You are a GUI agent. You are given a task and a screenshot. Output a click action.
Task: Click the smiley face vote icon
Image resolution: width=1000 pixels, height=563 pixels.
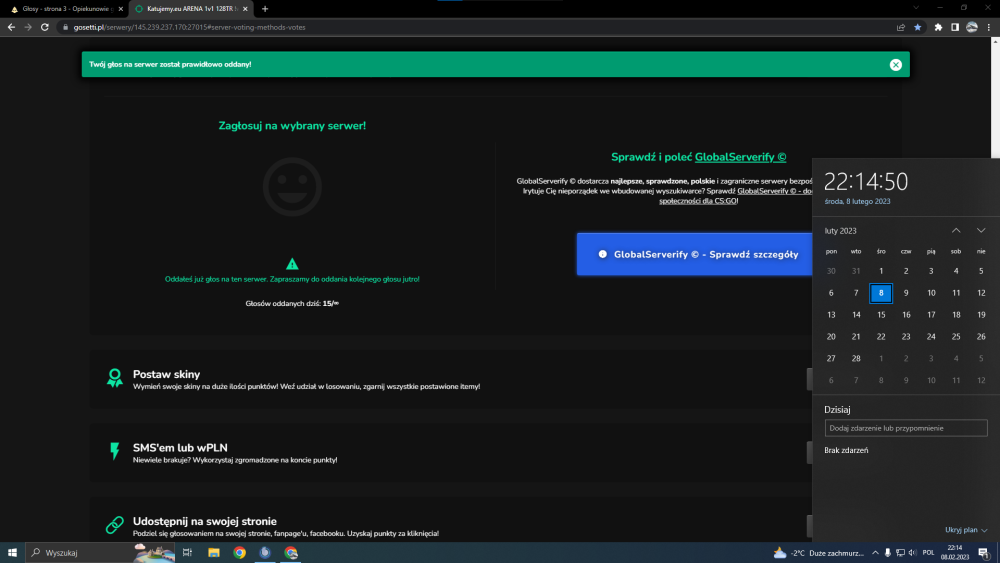click(292, 187)
